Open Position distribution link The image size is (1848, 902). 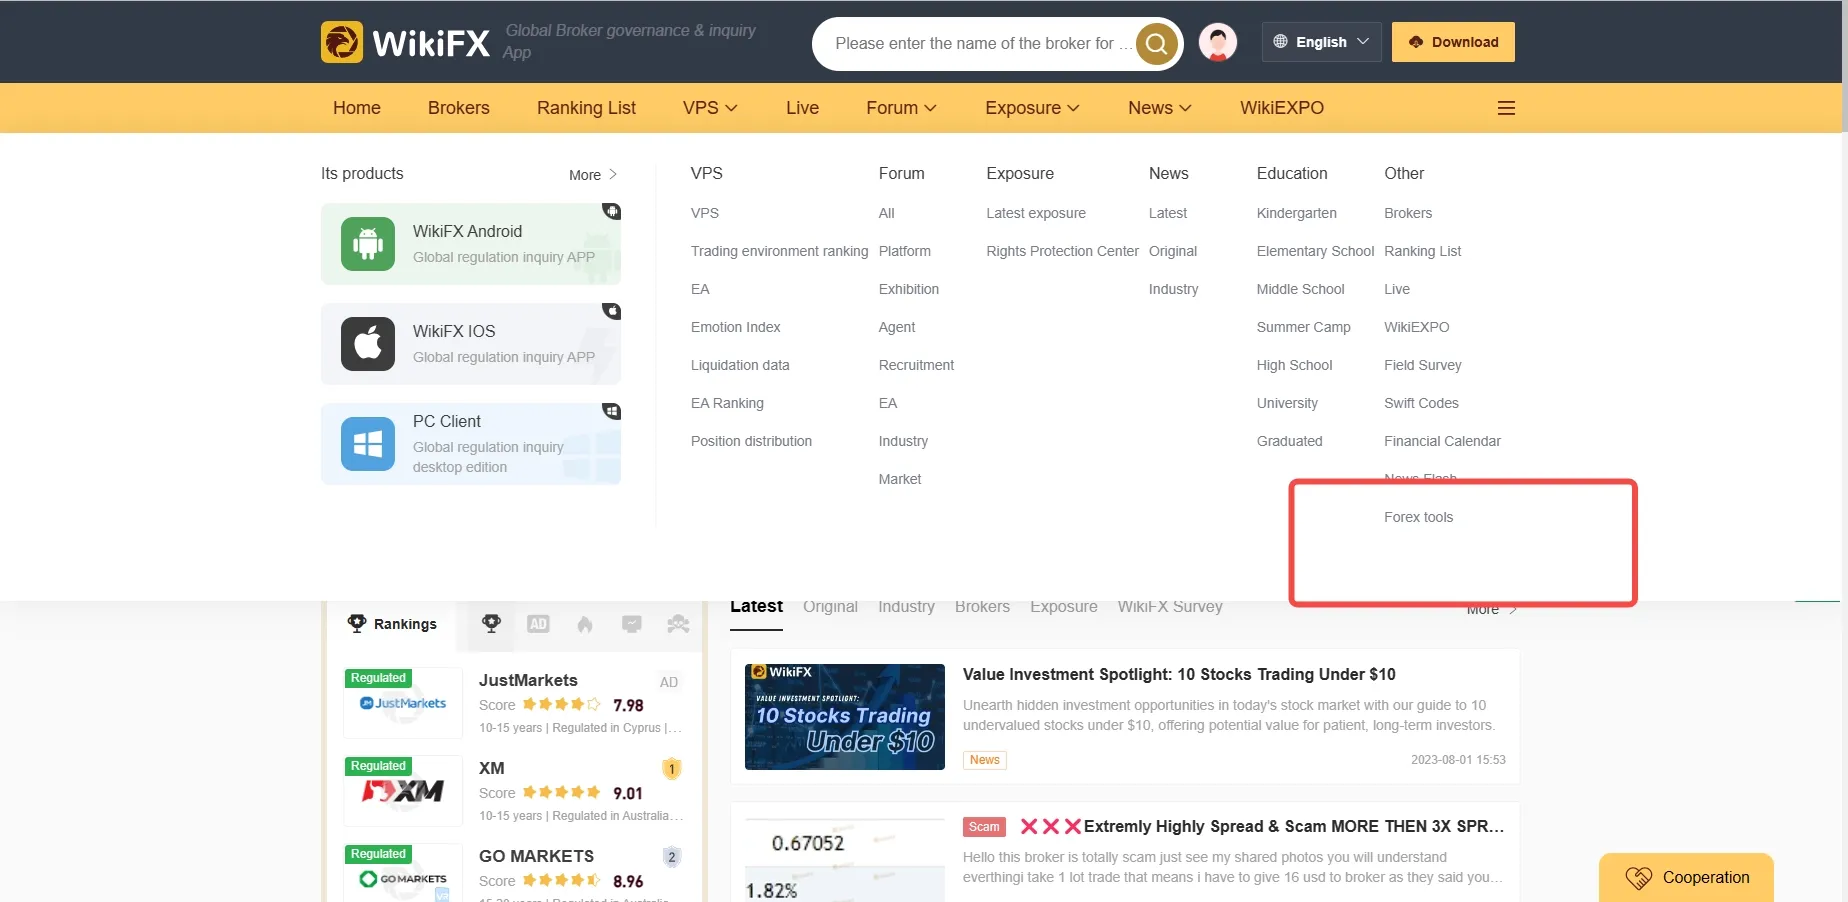[x=751, y=441]
